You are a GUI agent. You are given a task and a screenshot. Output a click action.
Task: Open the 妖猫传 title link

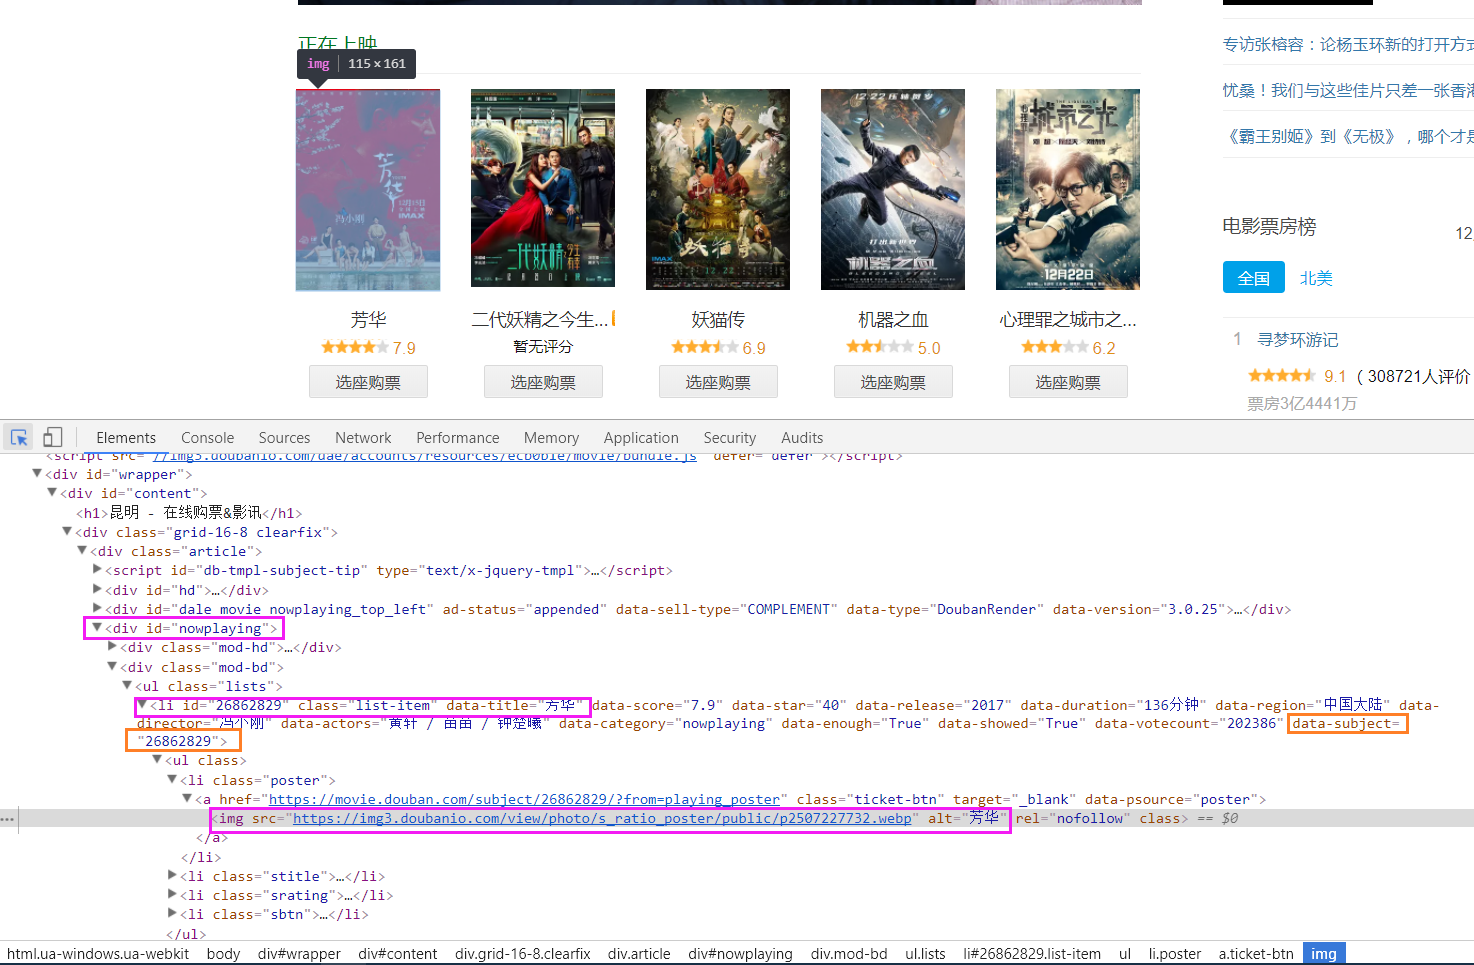click(x=718, y=320)
